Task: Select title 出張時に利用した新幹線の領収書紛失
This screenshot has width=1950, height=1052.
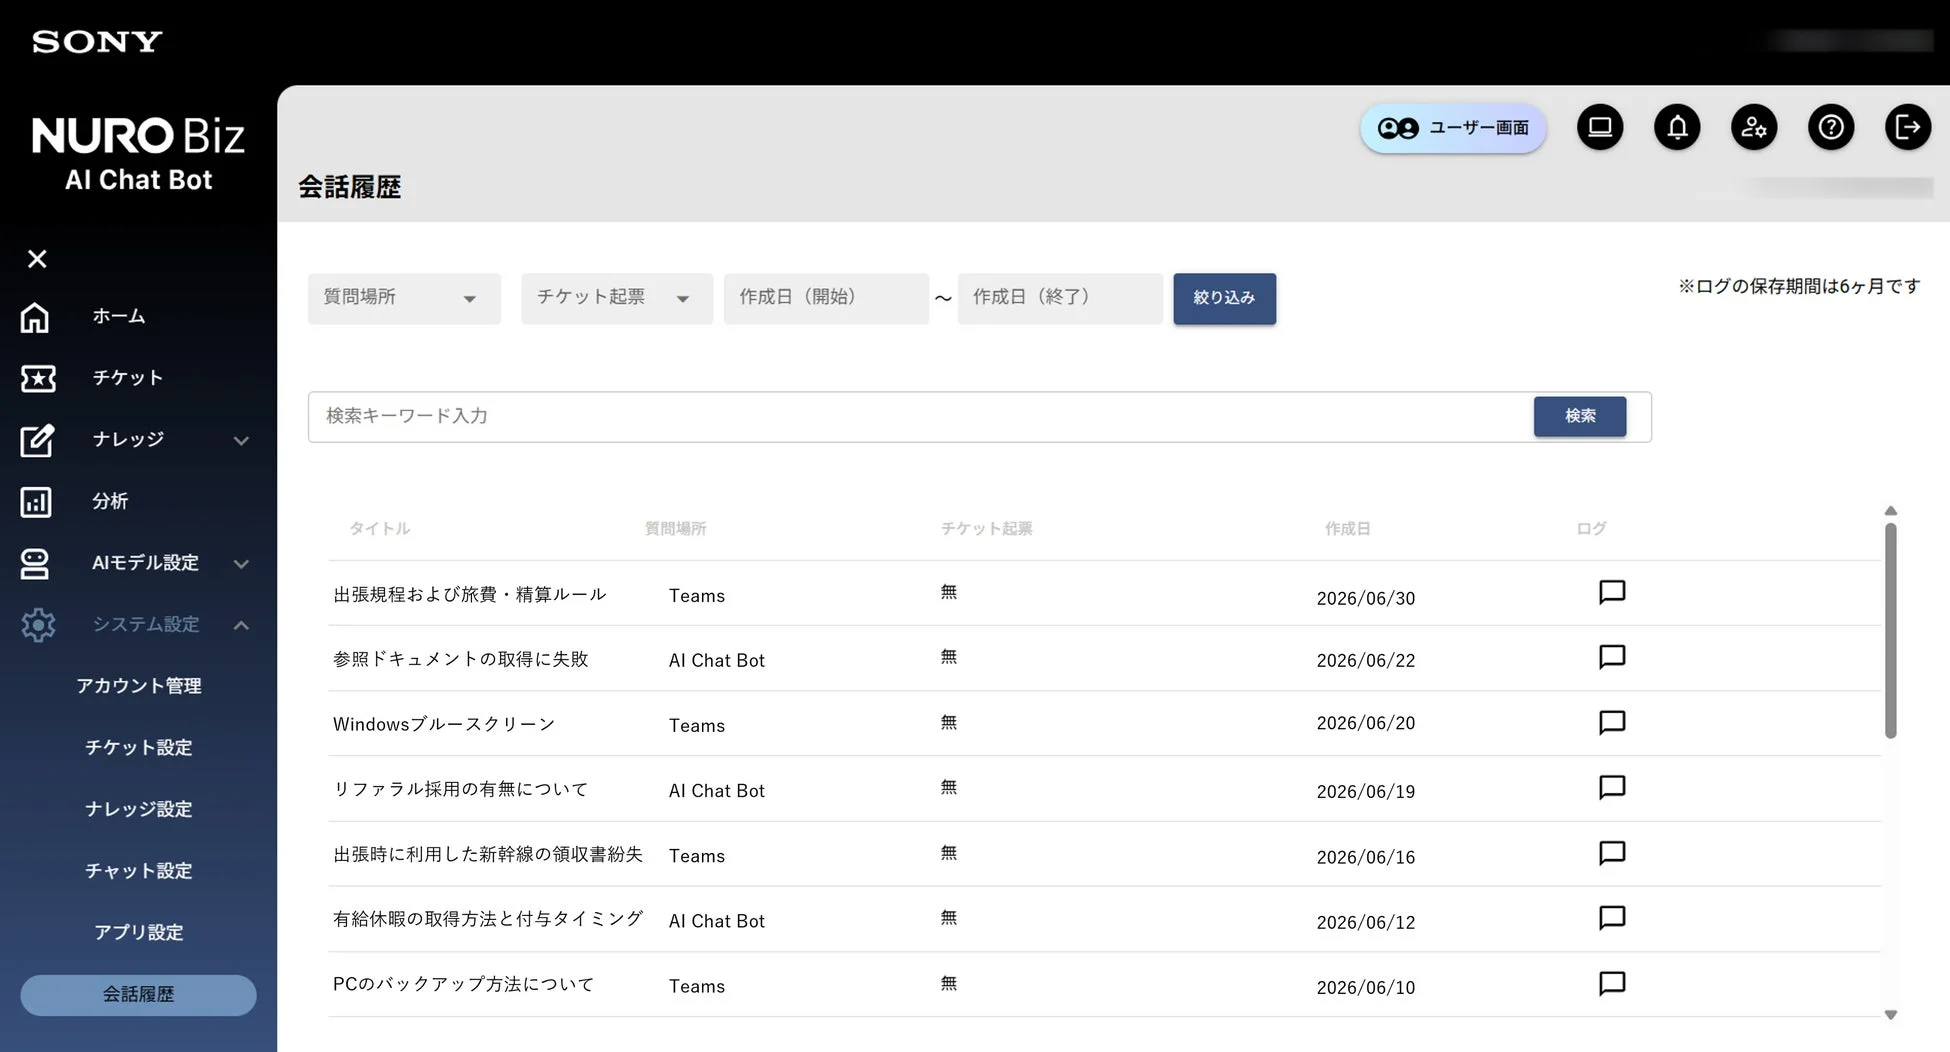Action: (488, 854)
